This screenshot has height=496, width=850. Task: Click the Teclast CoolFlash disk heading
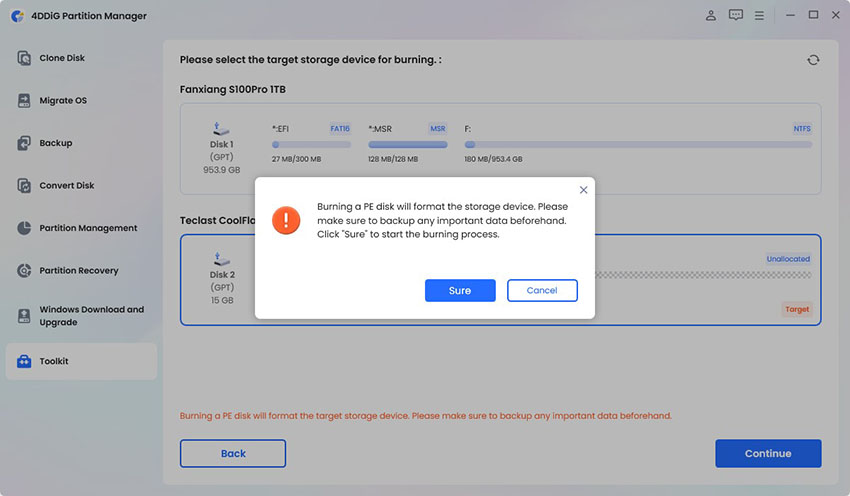click(x=217, y=220)
